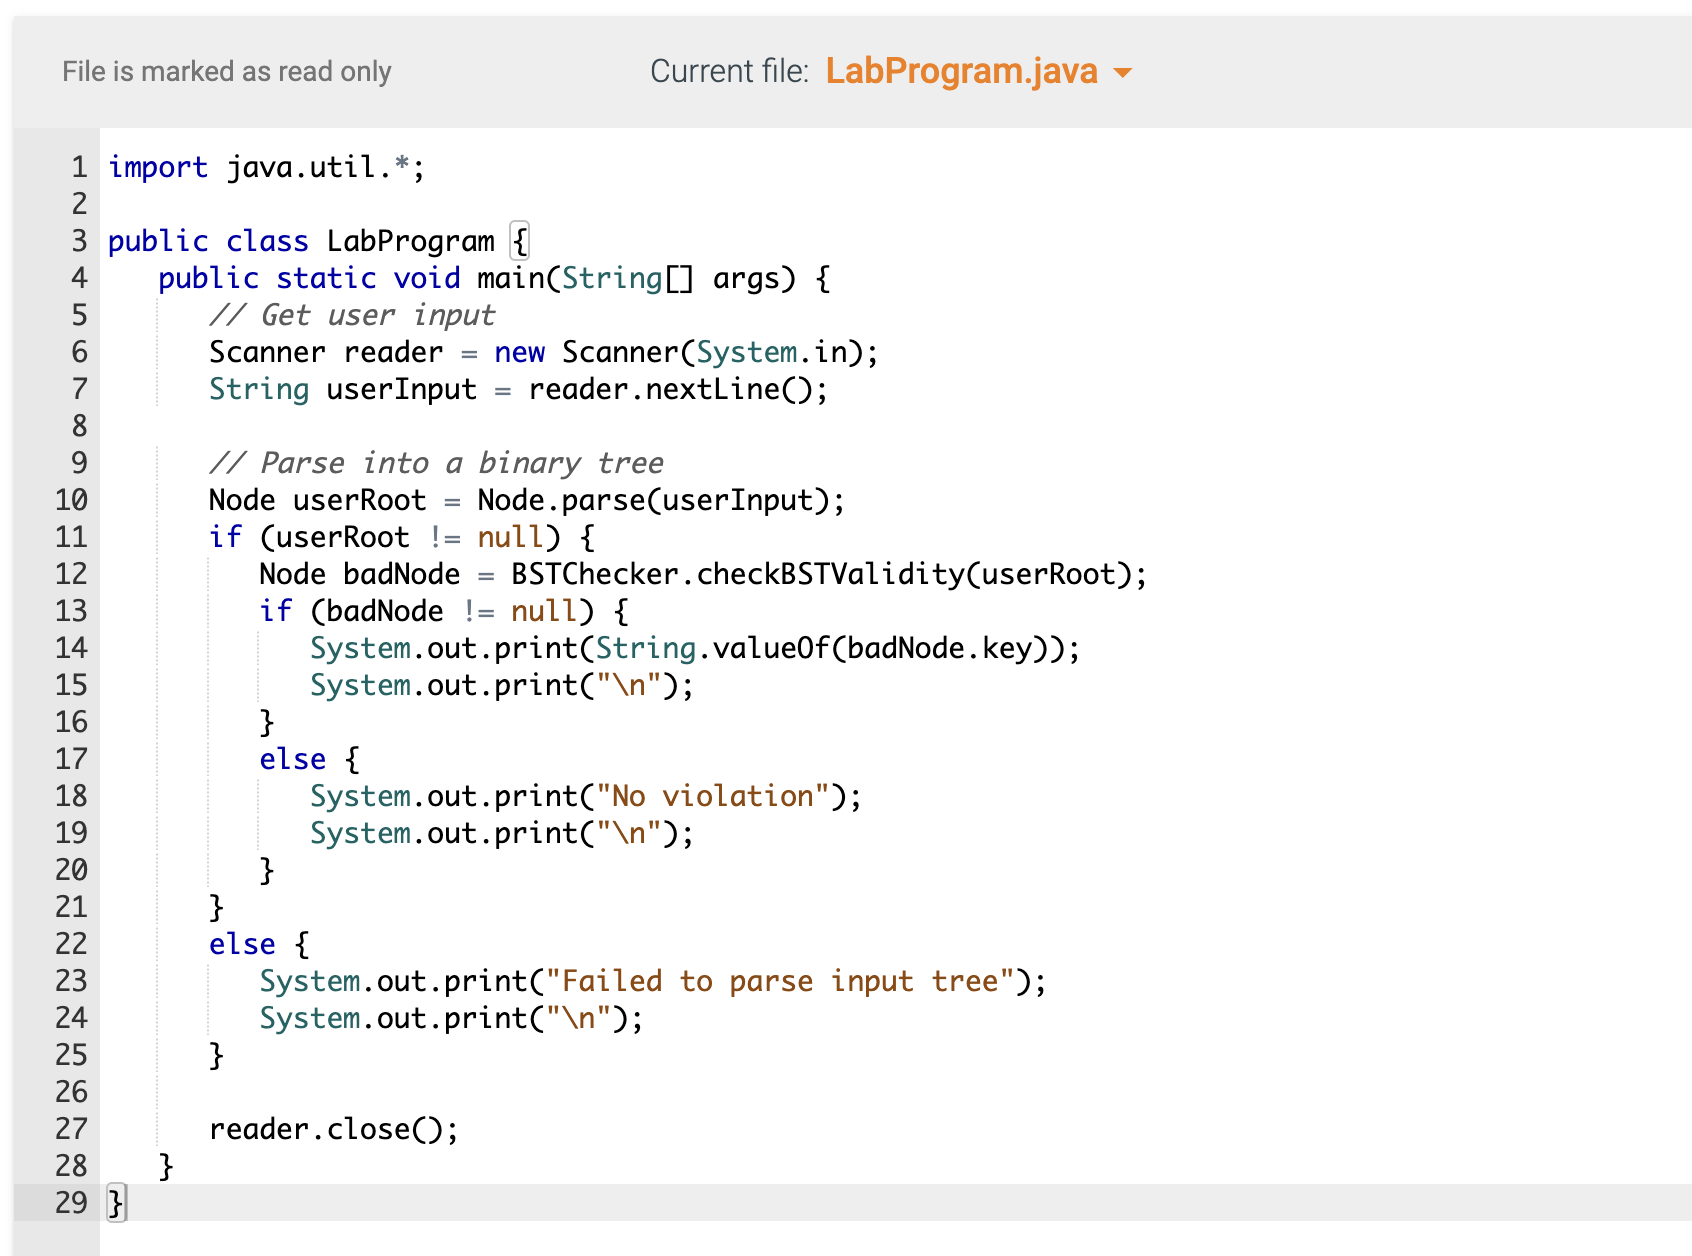Click the main method declaration on line 4

click(490, 278)
